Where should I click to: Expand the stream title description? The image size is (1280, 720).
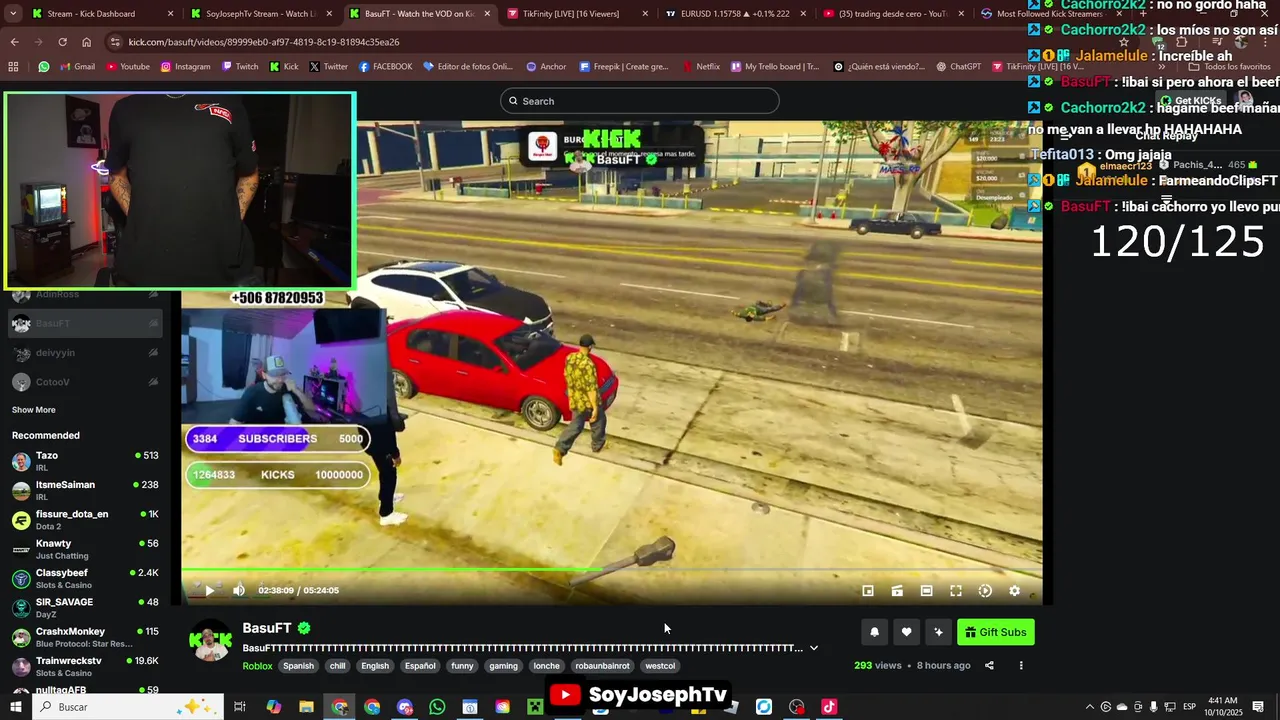tap(814, 648)
